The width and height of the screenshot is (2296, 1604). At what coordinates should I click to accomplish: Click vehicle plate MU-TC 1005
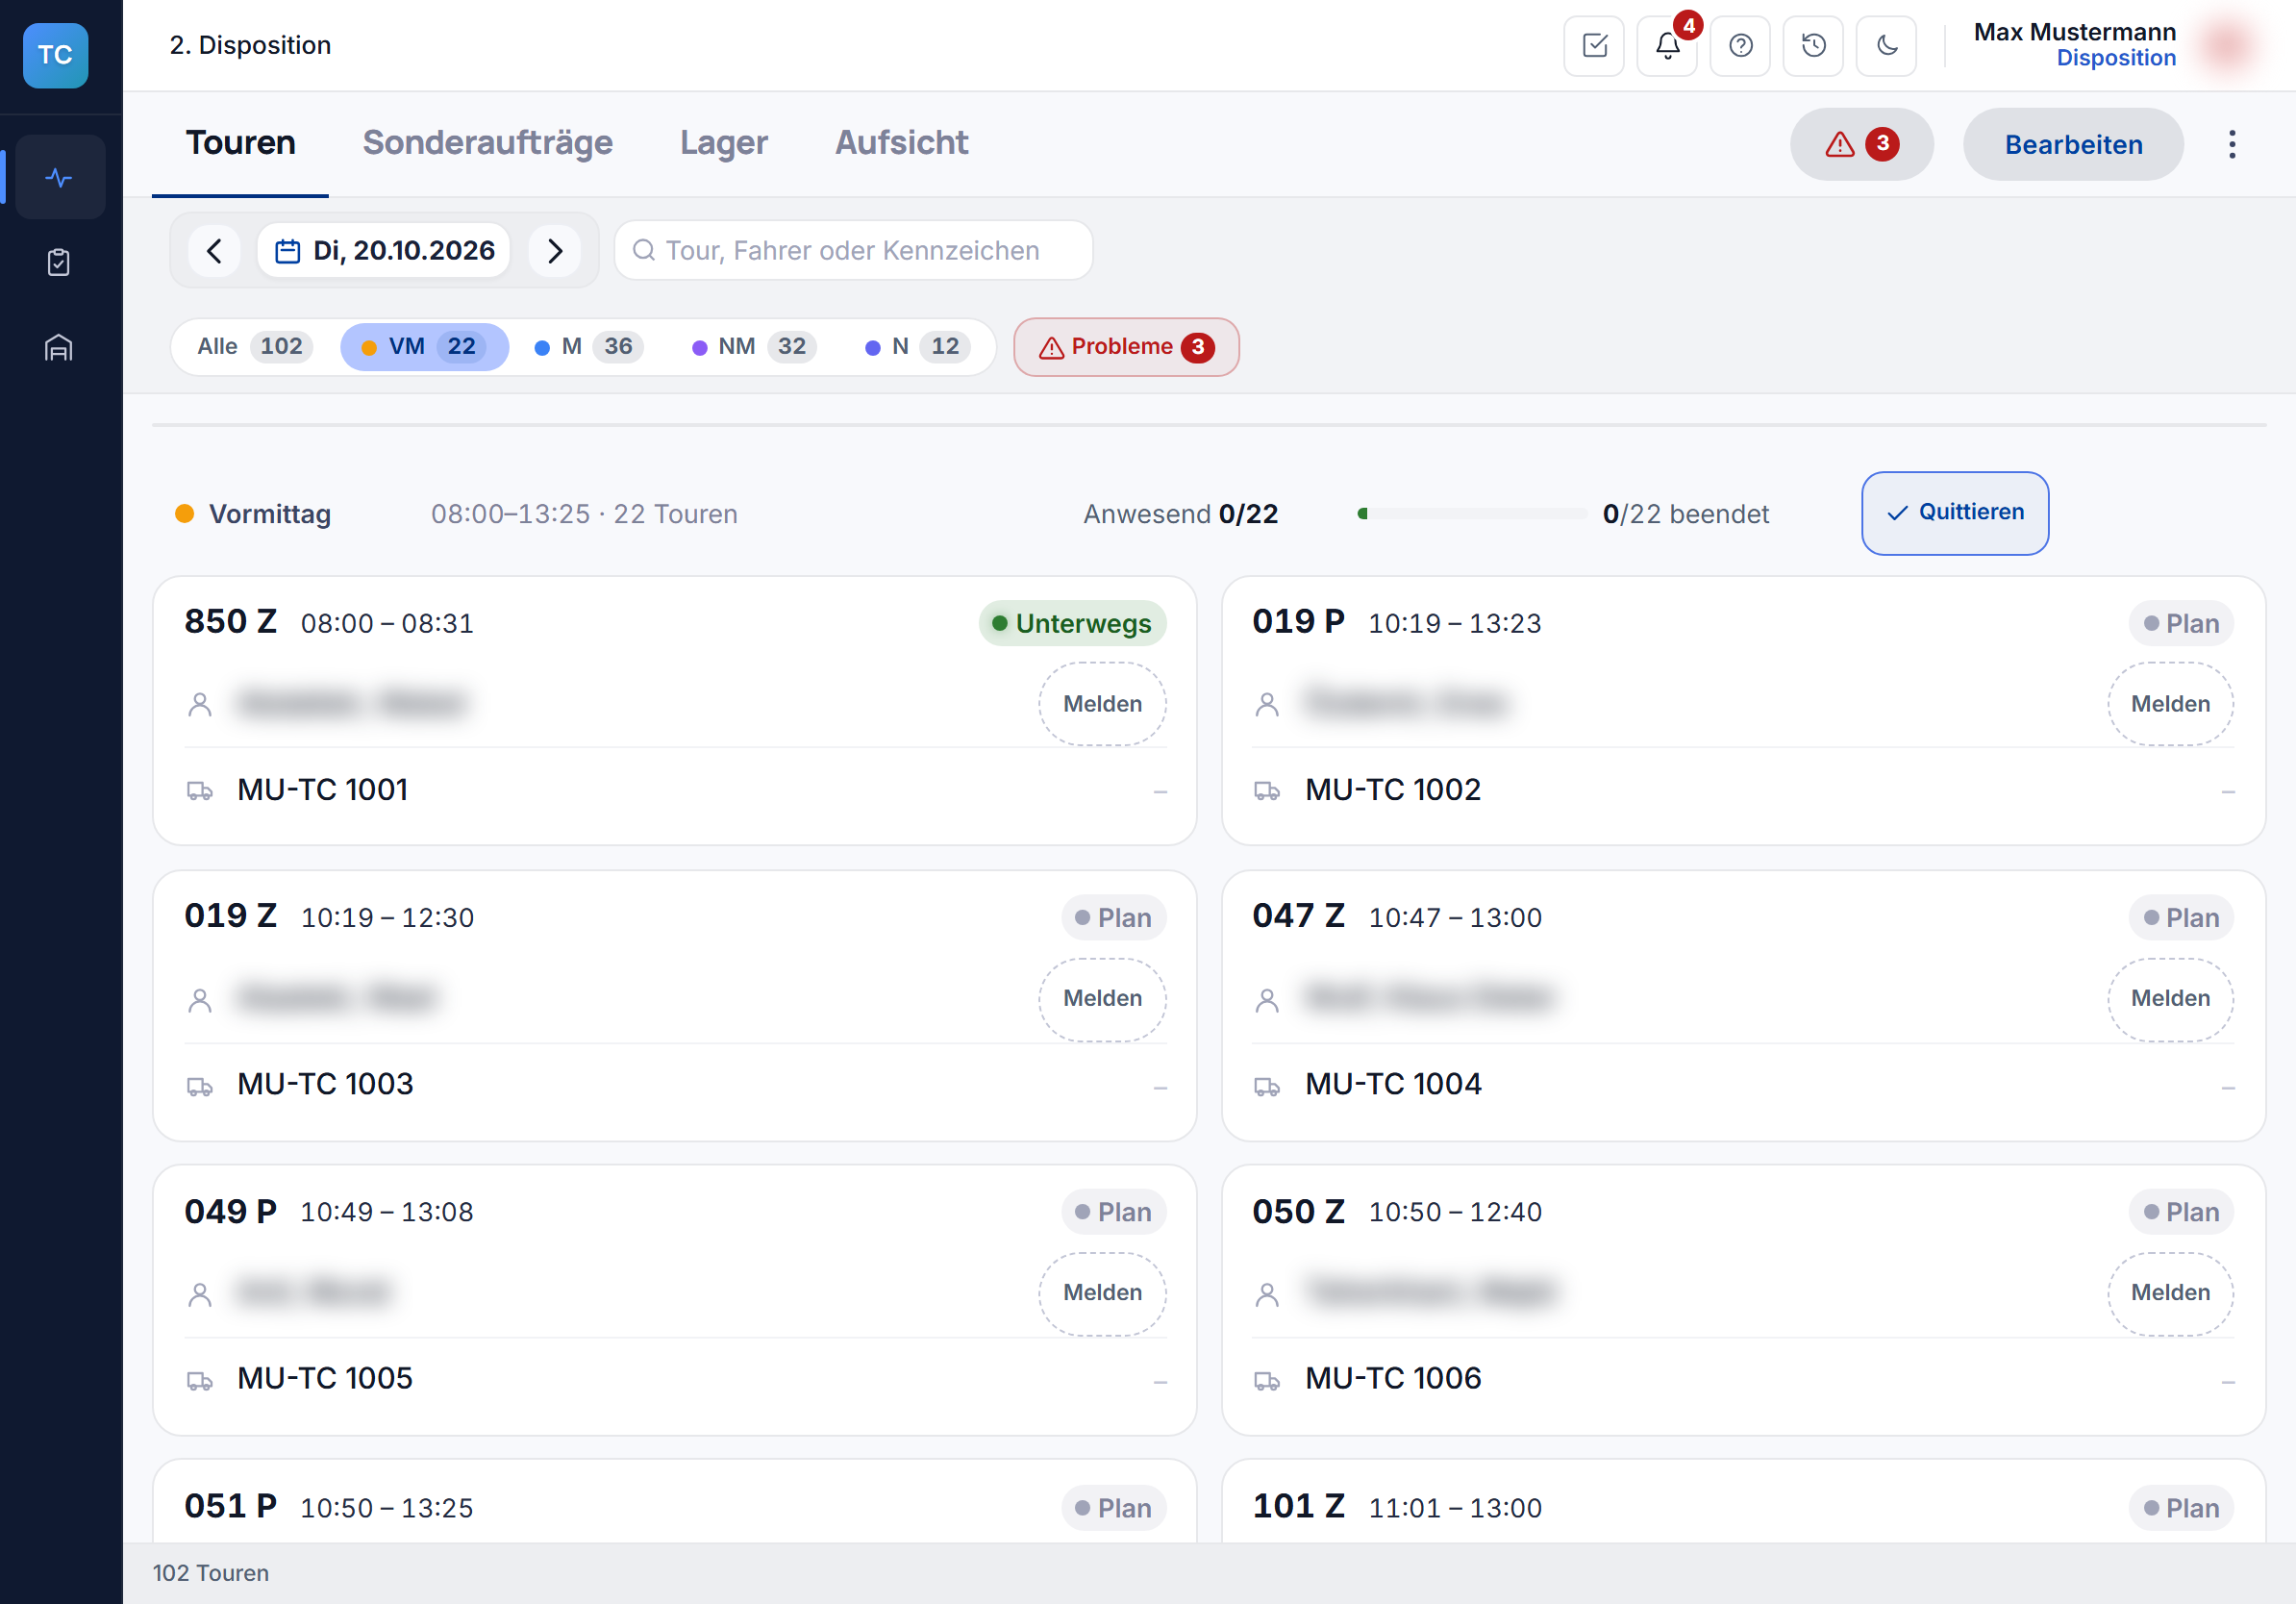click(x=325, y=1378)
